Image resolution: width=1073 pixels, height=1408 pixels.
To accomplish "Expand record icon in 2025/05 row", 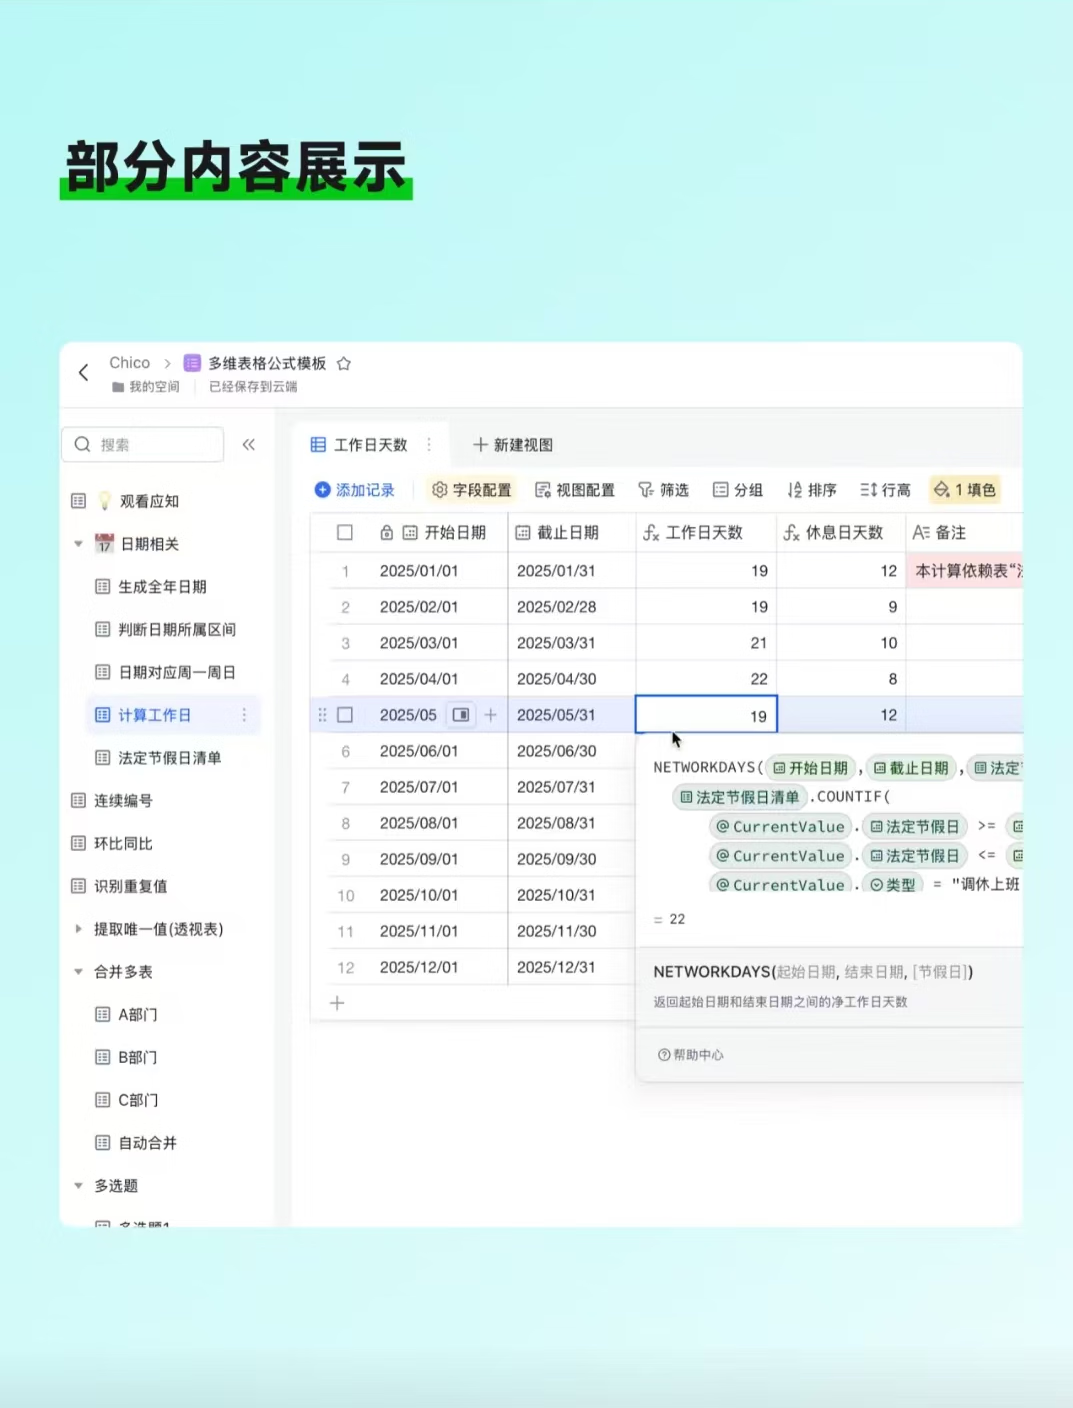I will (x=461, y=715).
